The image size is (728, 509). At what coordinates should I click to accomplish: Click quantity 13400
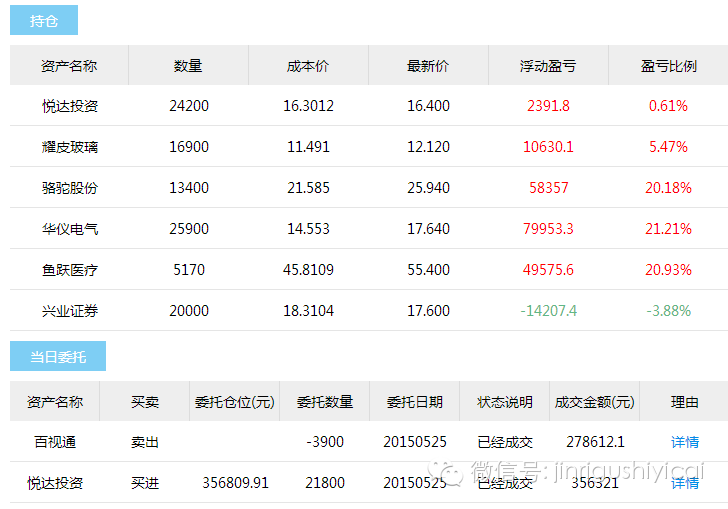(189, 188)
